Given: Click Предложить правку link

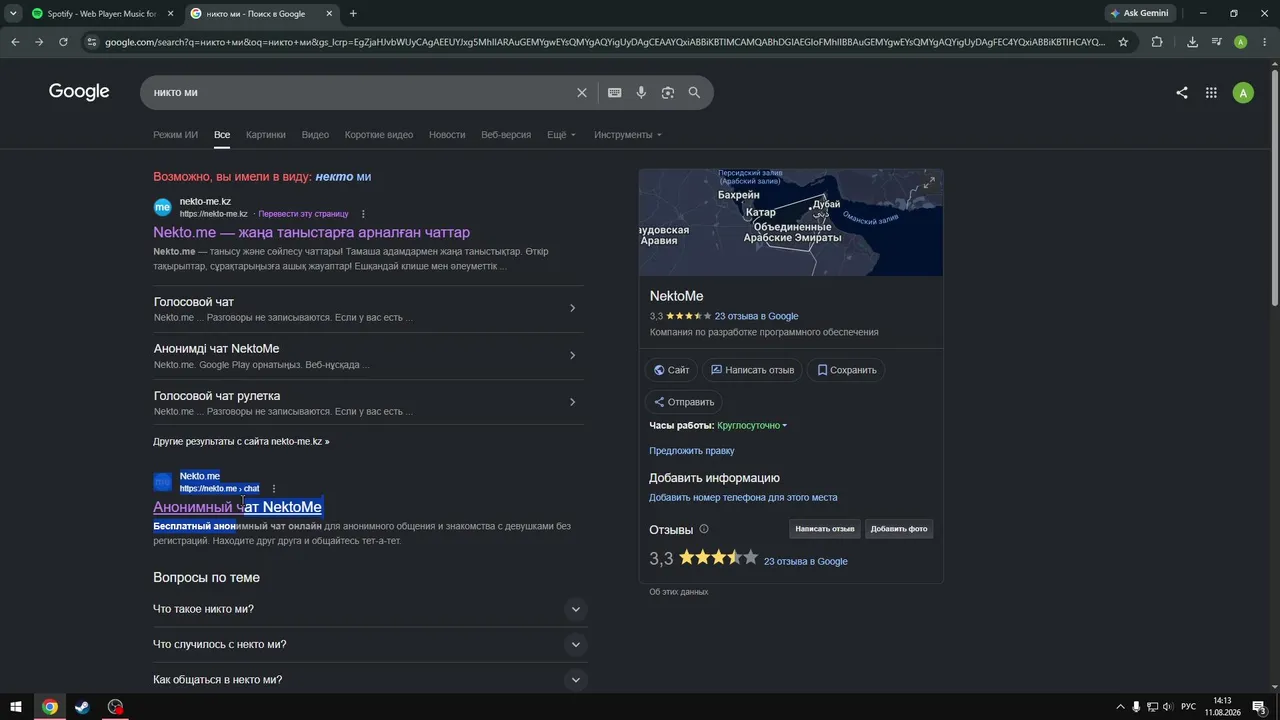Looking at the screenshot, I should click(x=692, y=451).
